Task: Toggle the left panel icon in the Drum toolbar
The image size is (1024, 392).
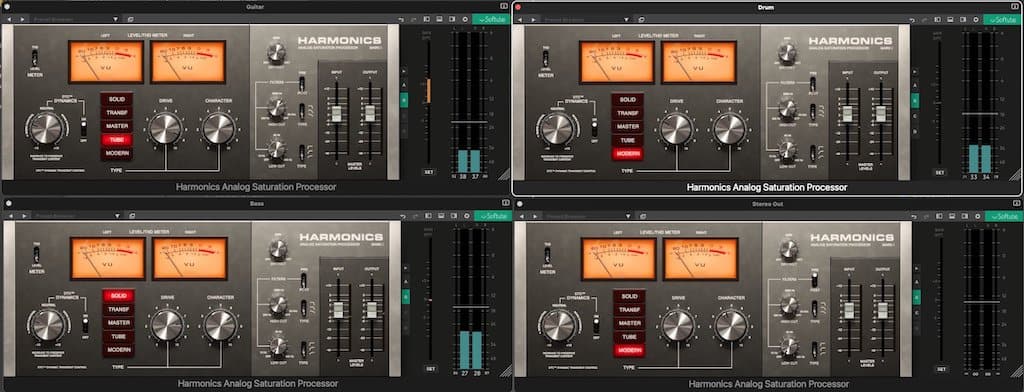Action: click(937, 20)
